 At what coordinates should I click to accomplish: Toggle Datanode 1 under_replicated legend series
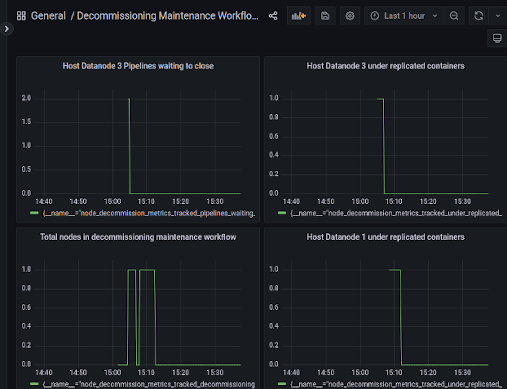396,384
